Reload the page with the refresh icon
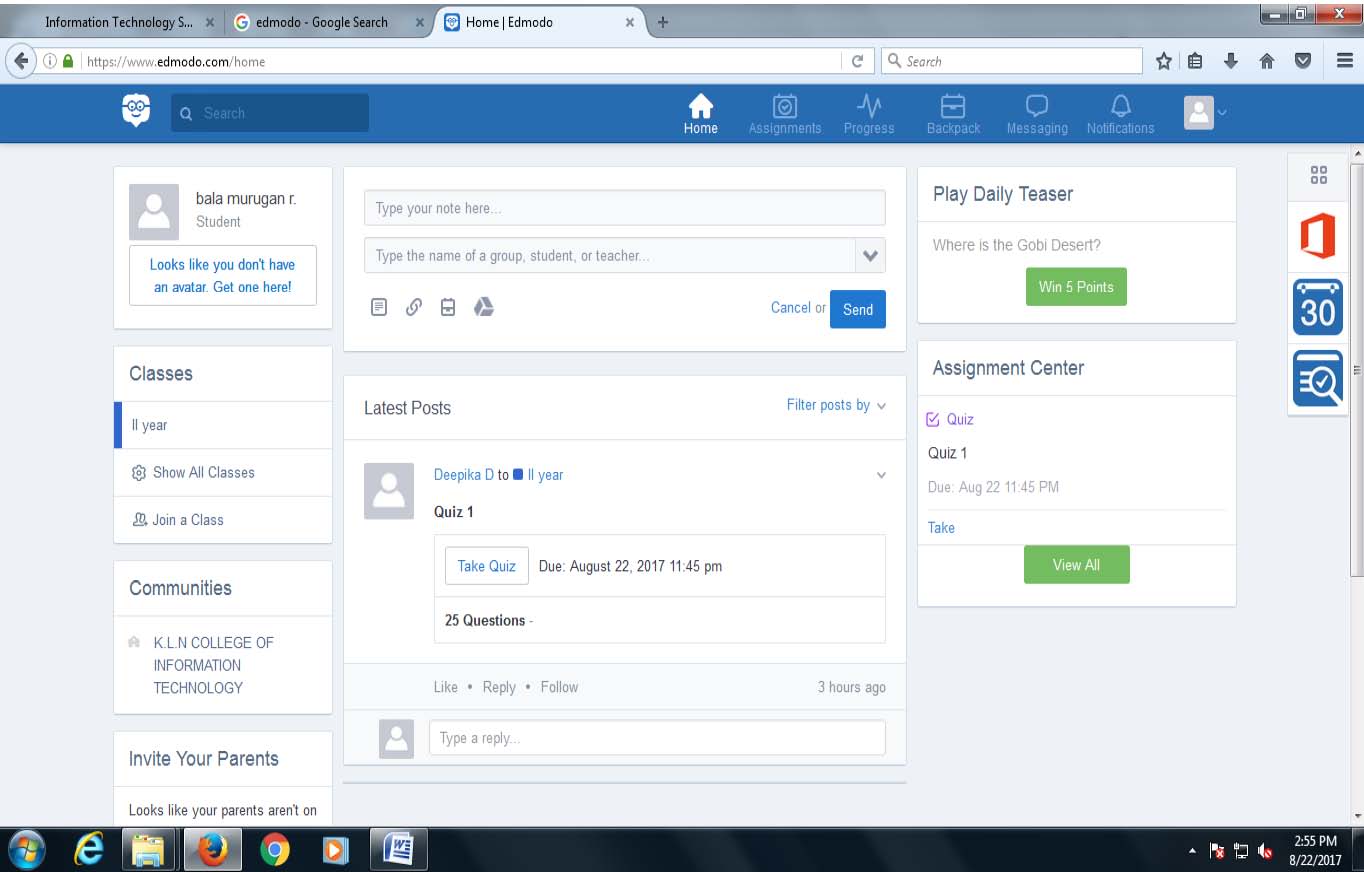 (x=857, y=61)
